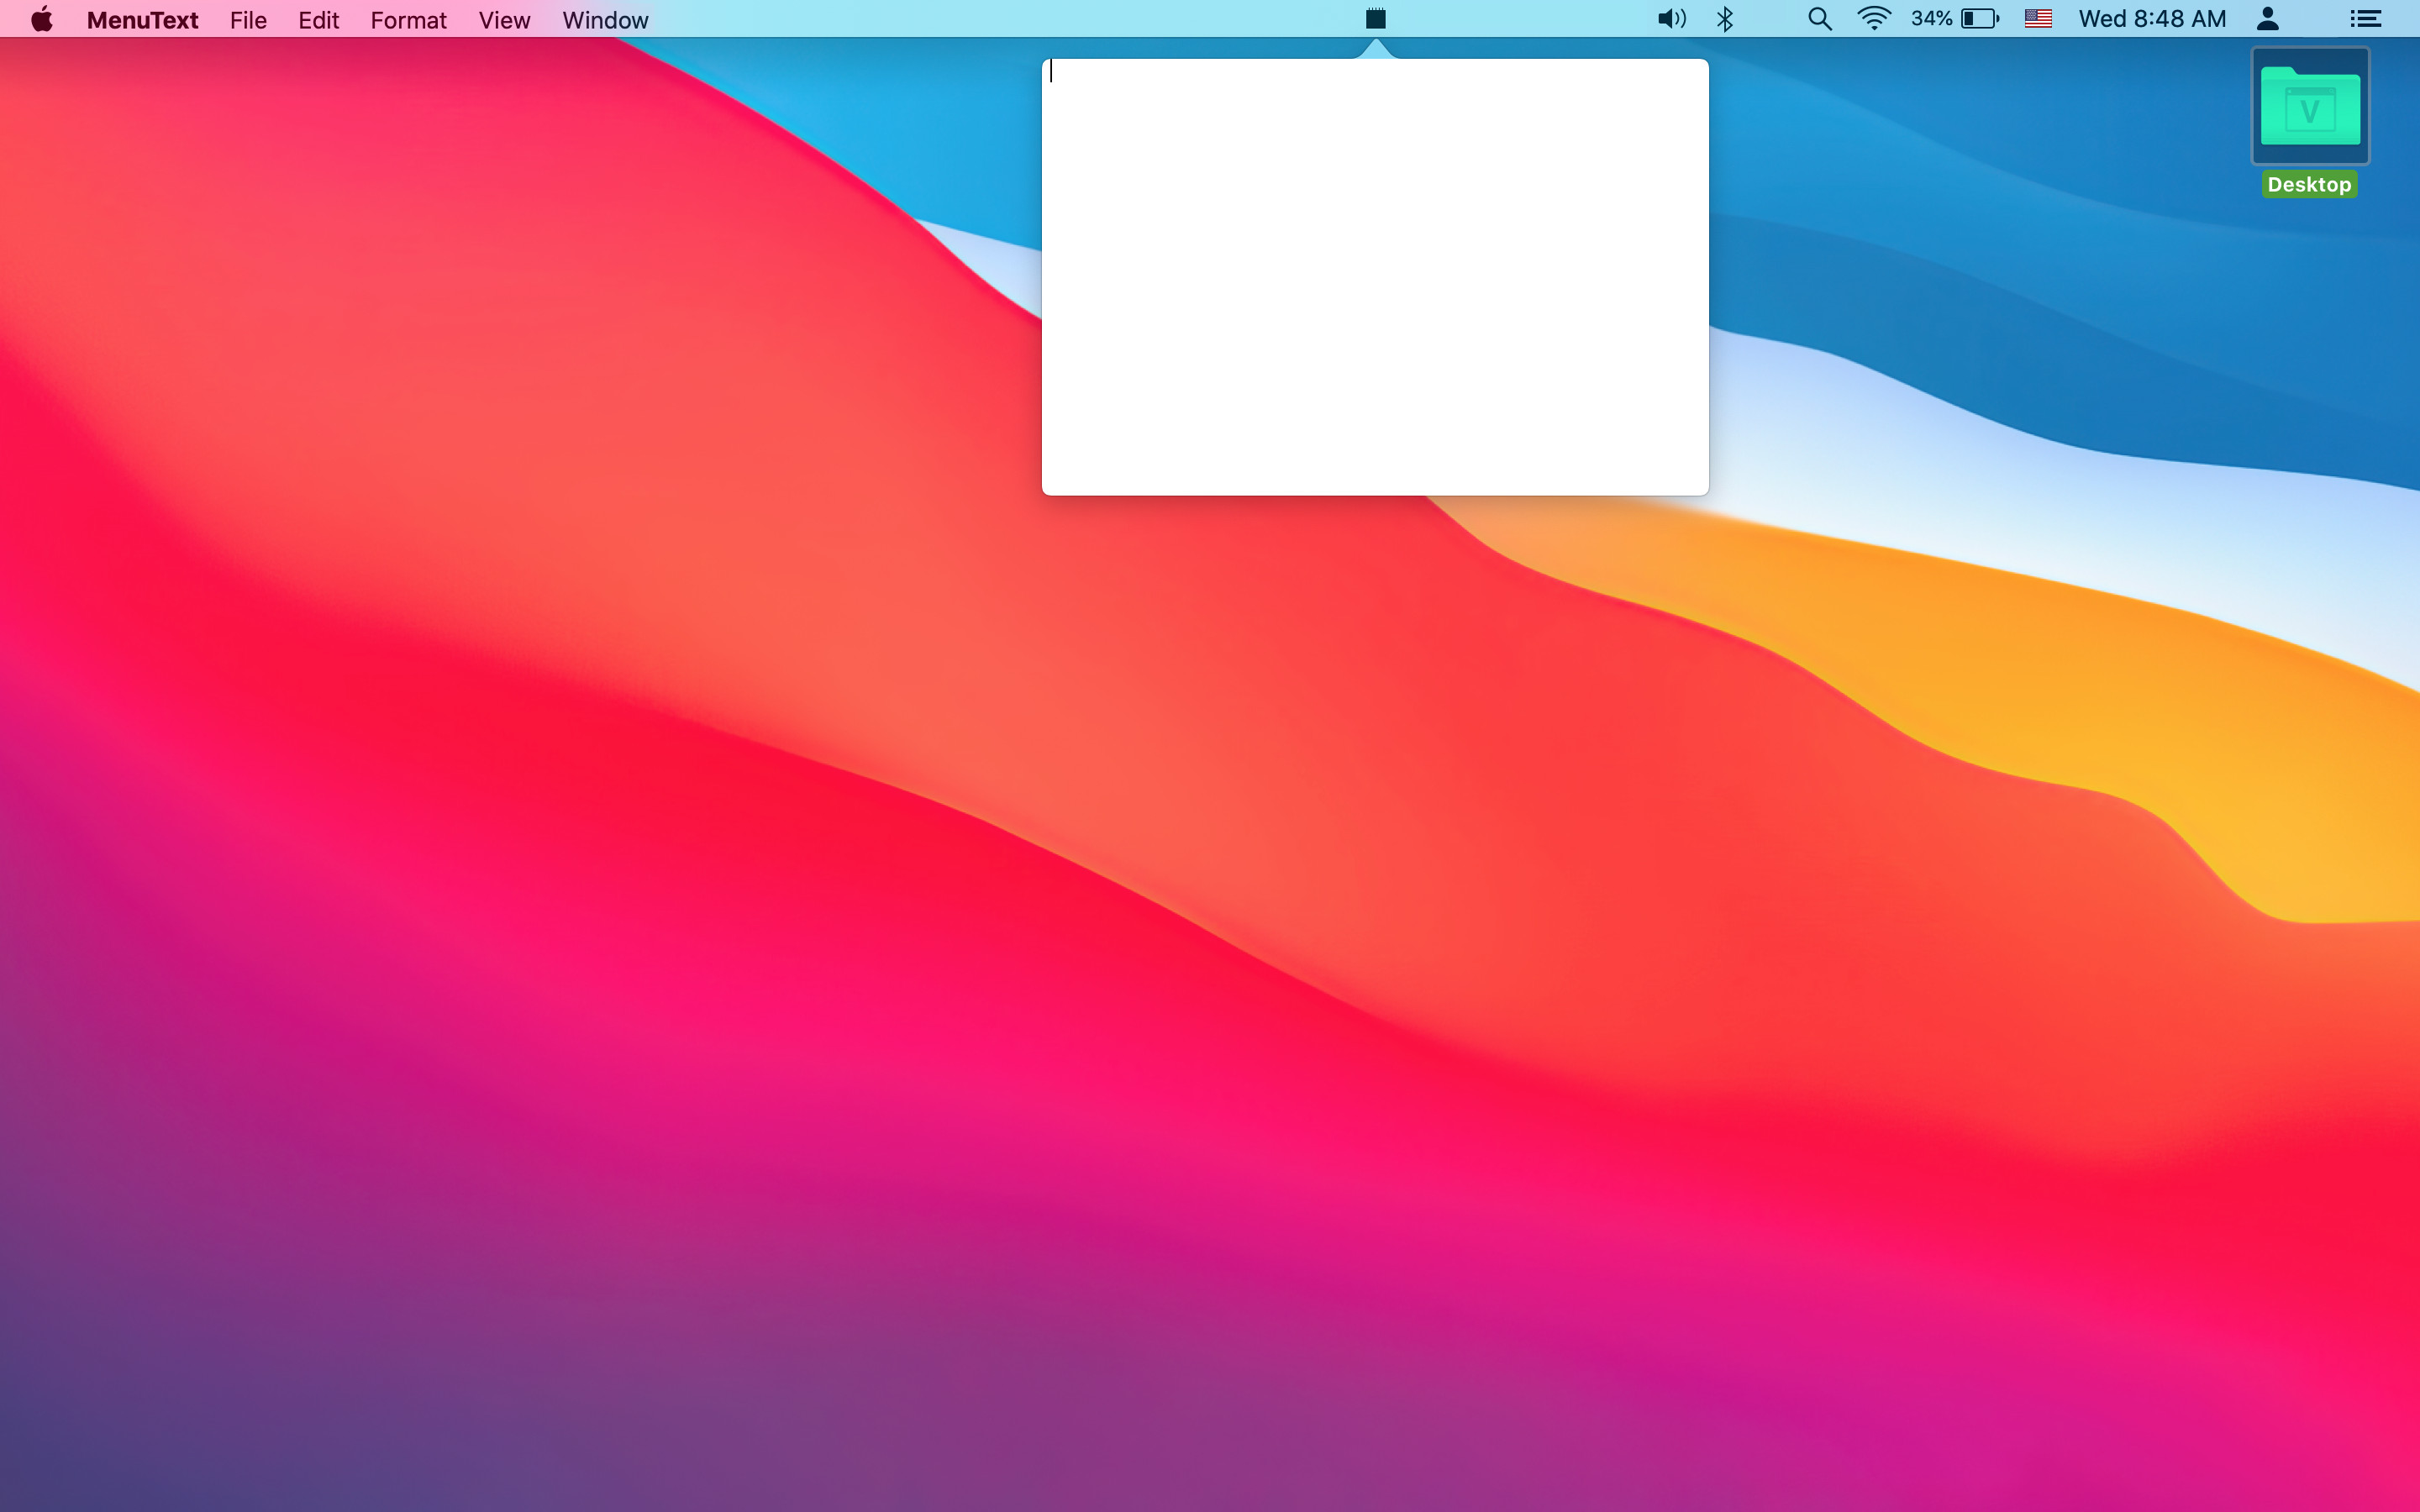
Task: Click the MenuText notepad icon in menu bar
Action: 1375,19
